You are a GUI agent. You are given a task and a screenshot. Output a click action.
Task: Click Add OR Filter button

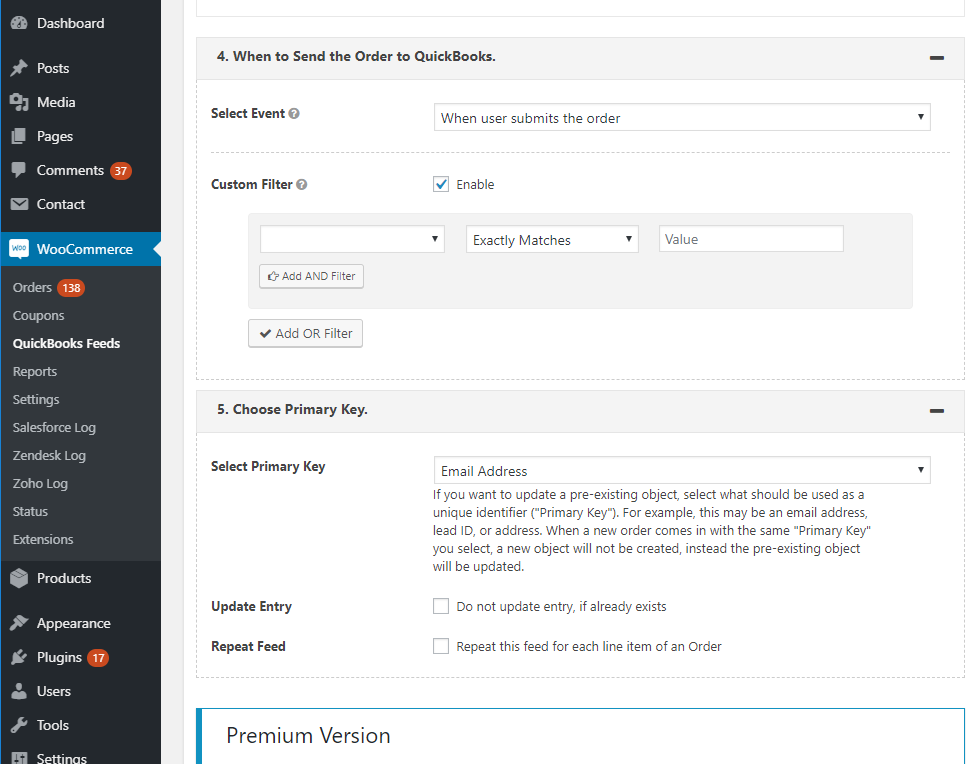[x=305, y=333]
